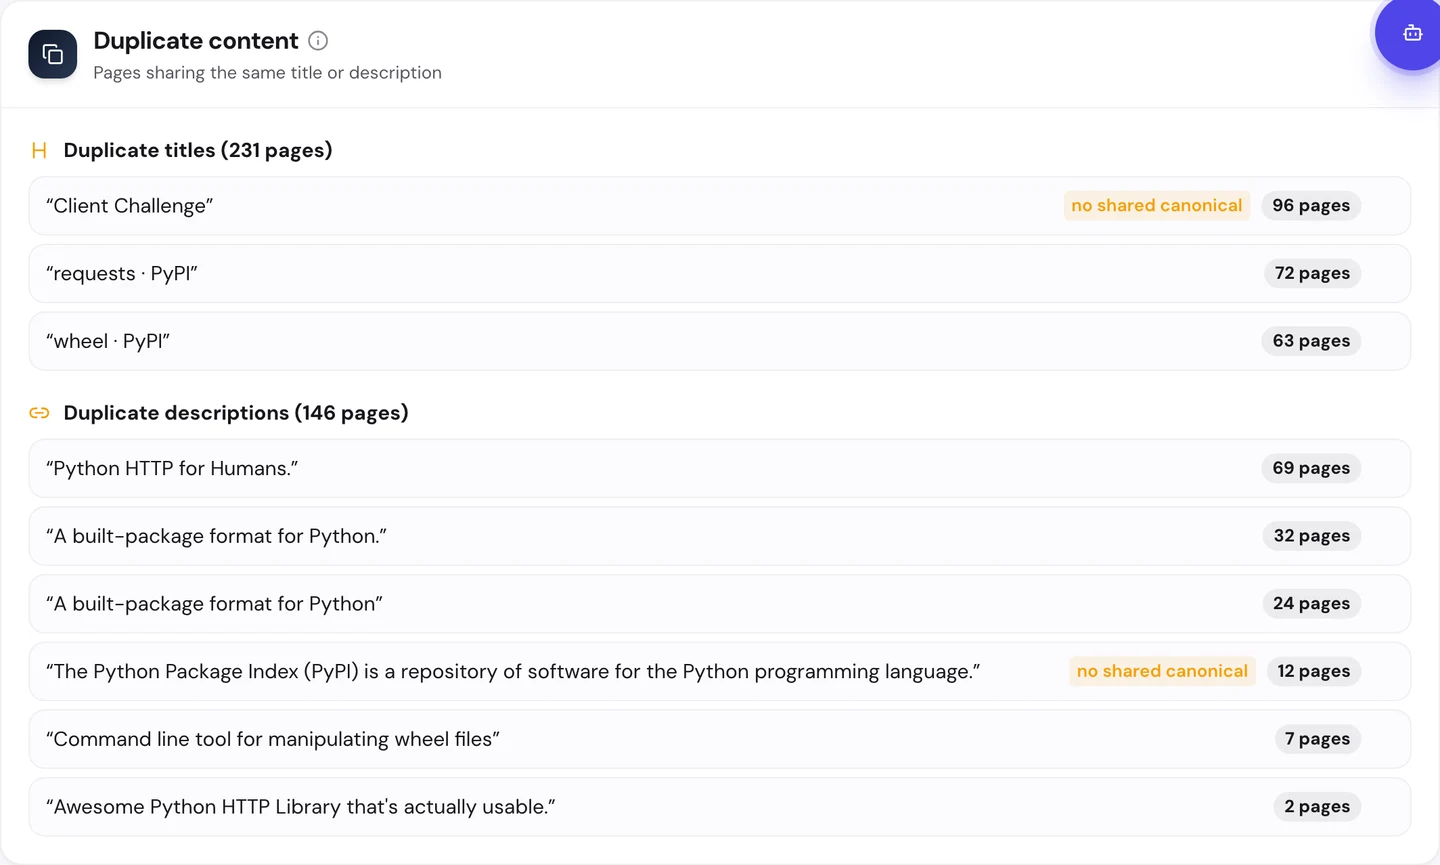Click the "no shared canonical" badge on Python Package Index row

(1162, 671)
